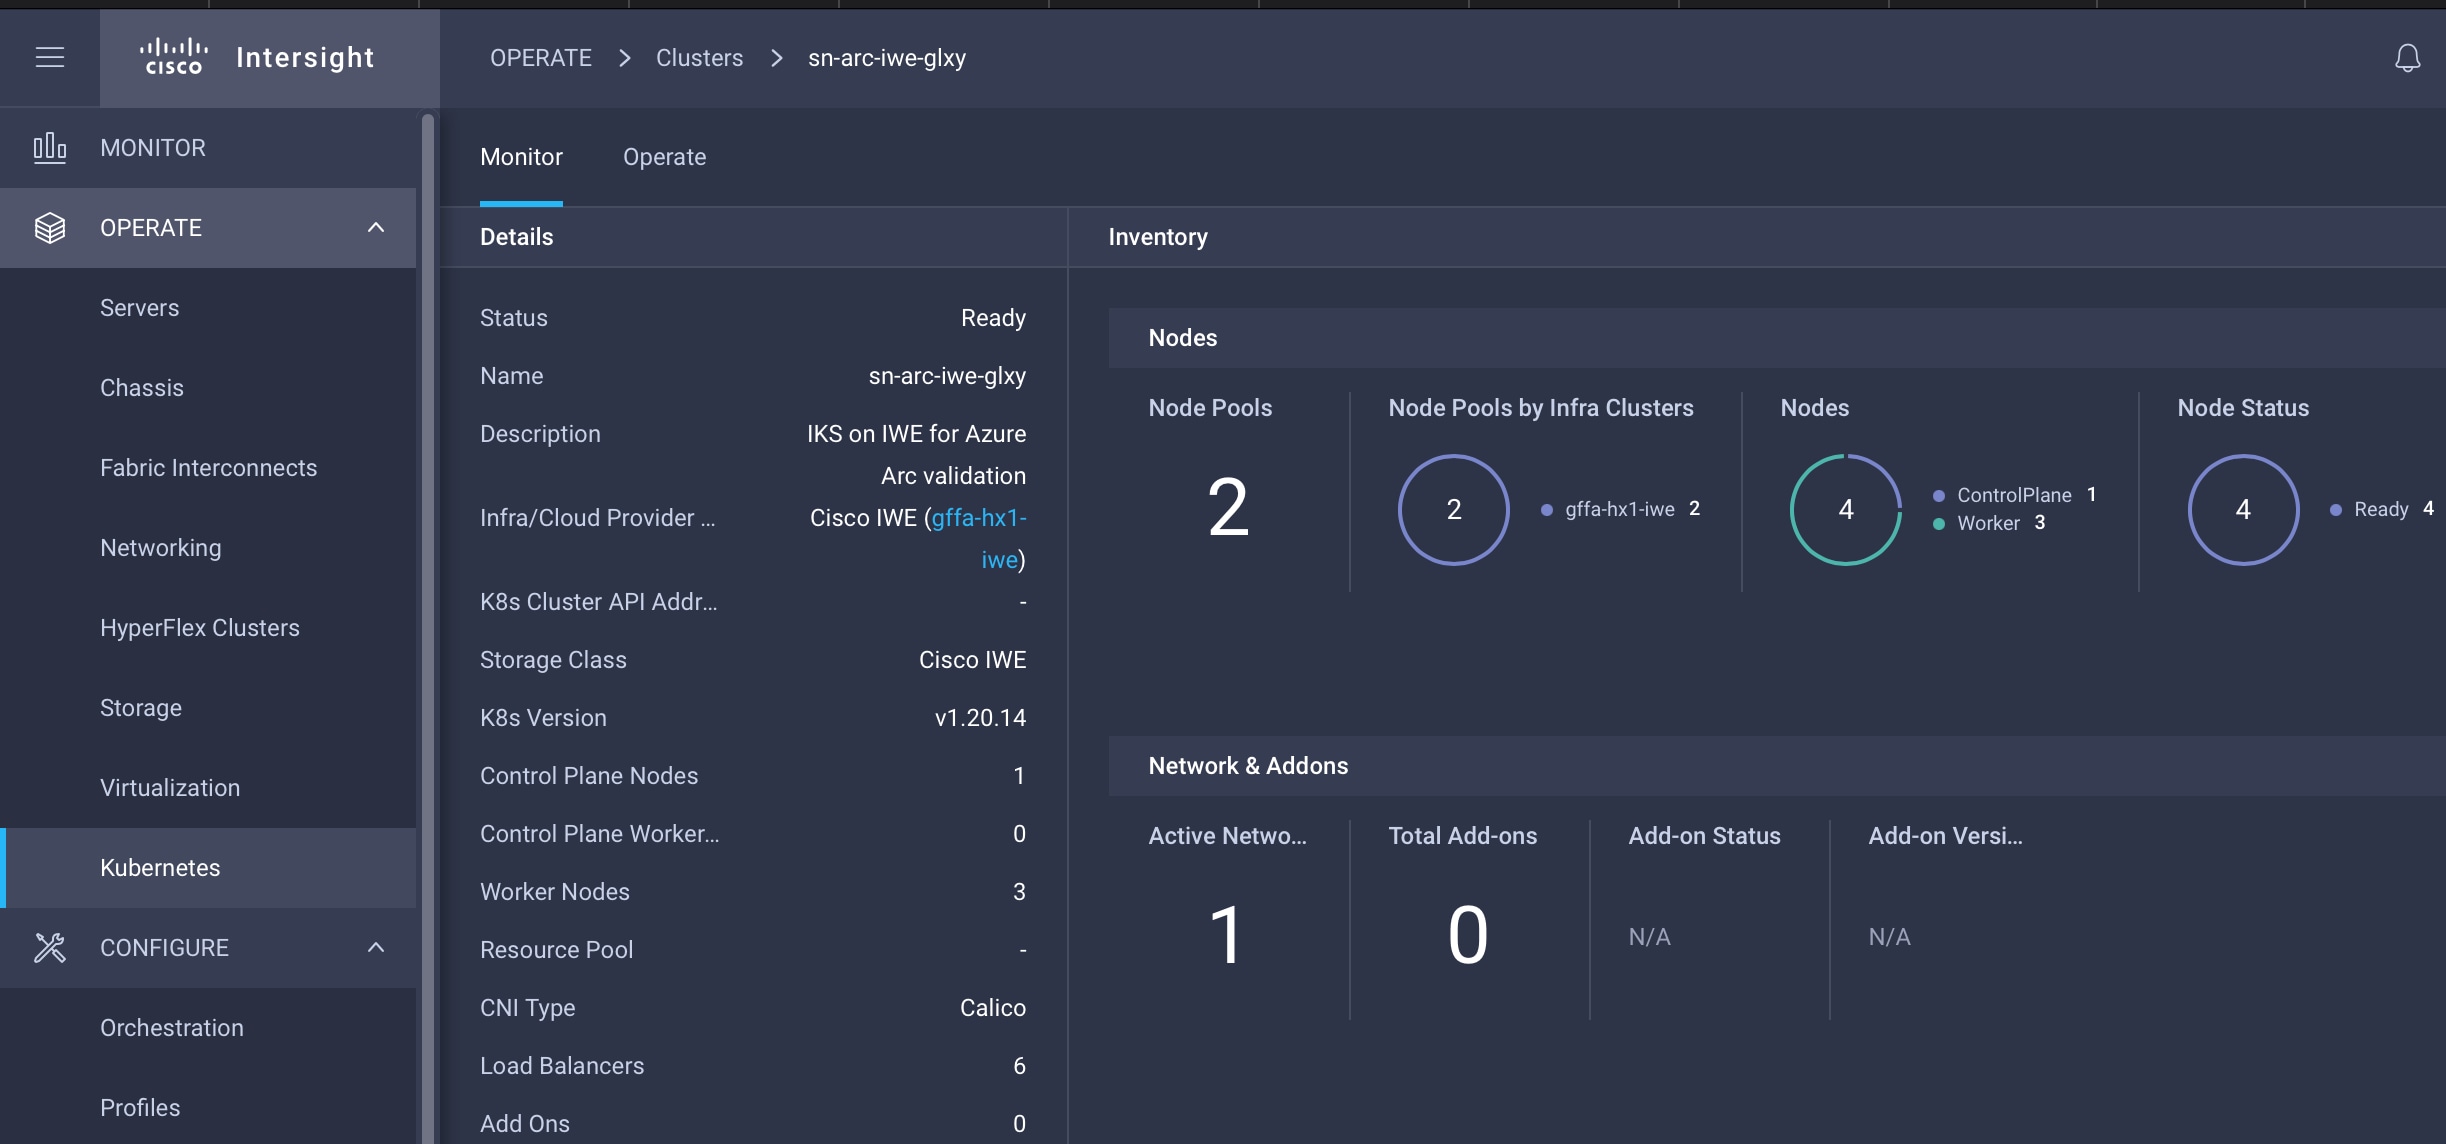Open the notifications bell
This screenshot has width=2446, height=1144.
(2407, 58)
